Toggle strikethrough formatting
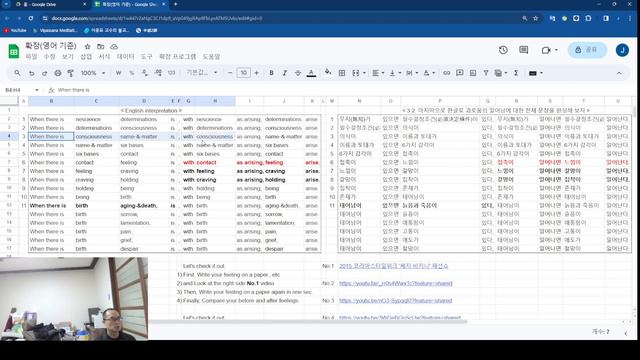 click(298, 73)
